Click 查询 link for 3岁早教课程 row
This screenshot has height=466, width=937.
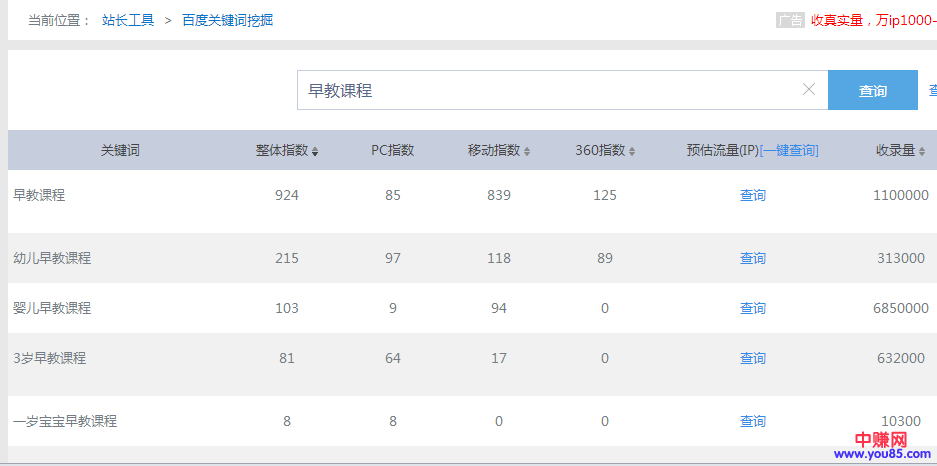(x=752, y=358)
